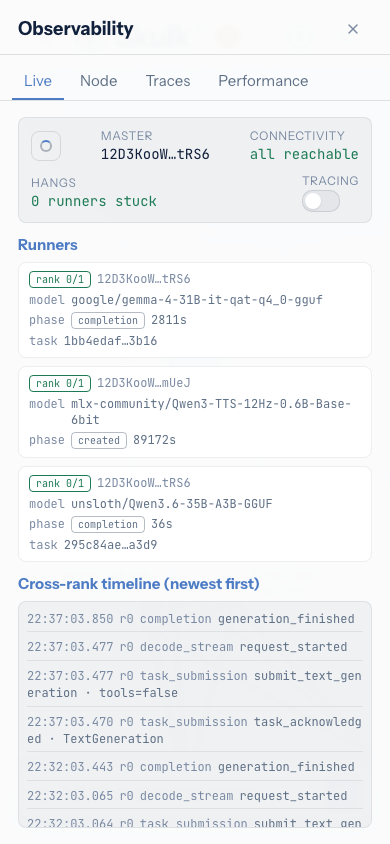Select task ID 1bb4edaf…3b16

click(110, 341)
